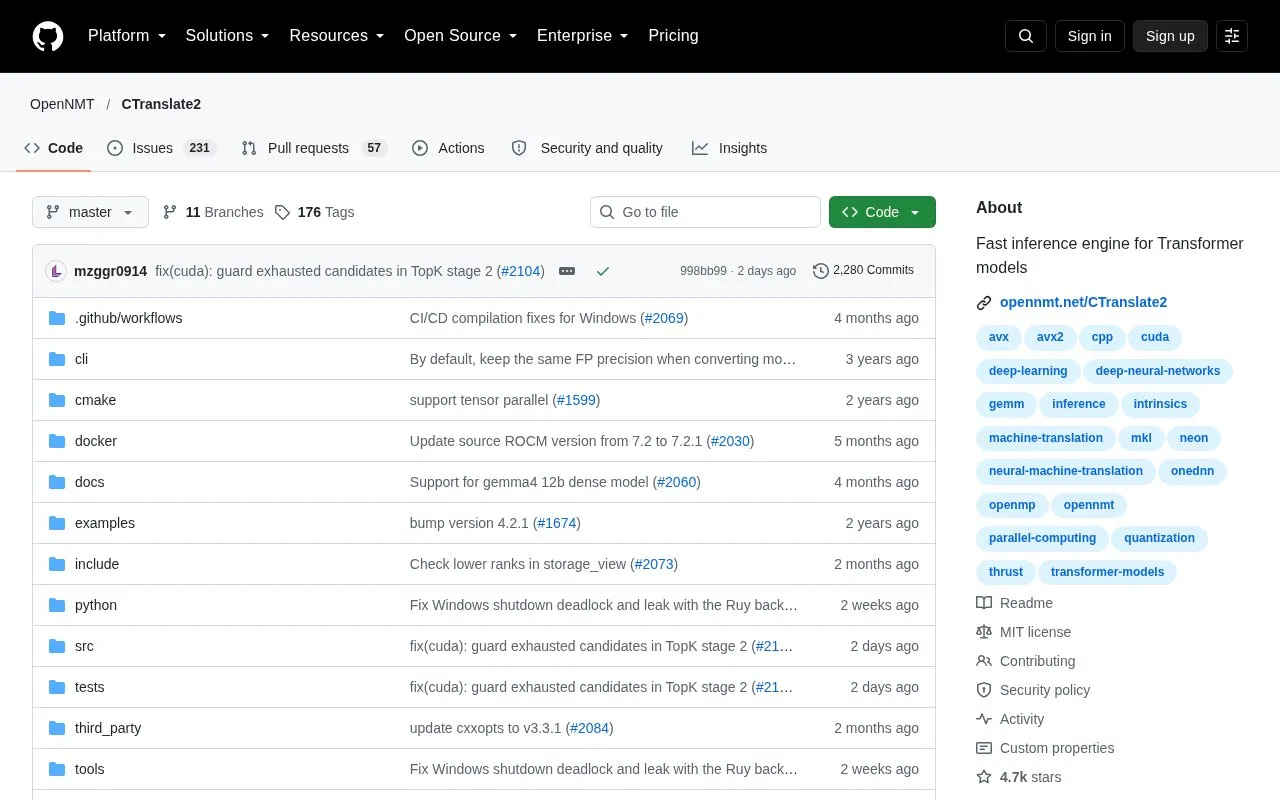Open pull request #2069 link

coord(664,318)
